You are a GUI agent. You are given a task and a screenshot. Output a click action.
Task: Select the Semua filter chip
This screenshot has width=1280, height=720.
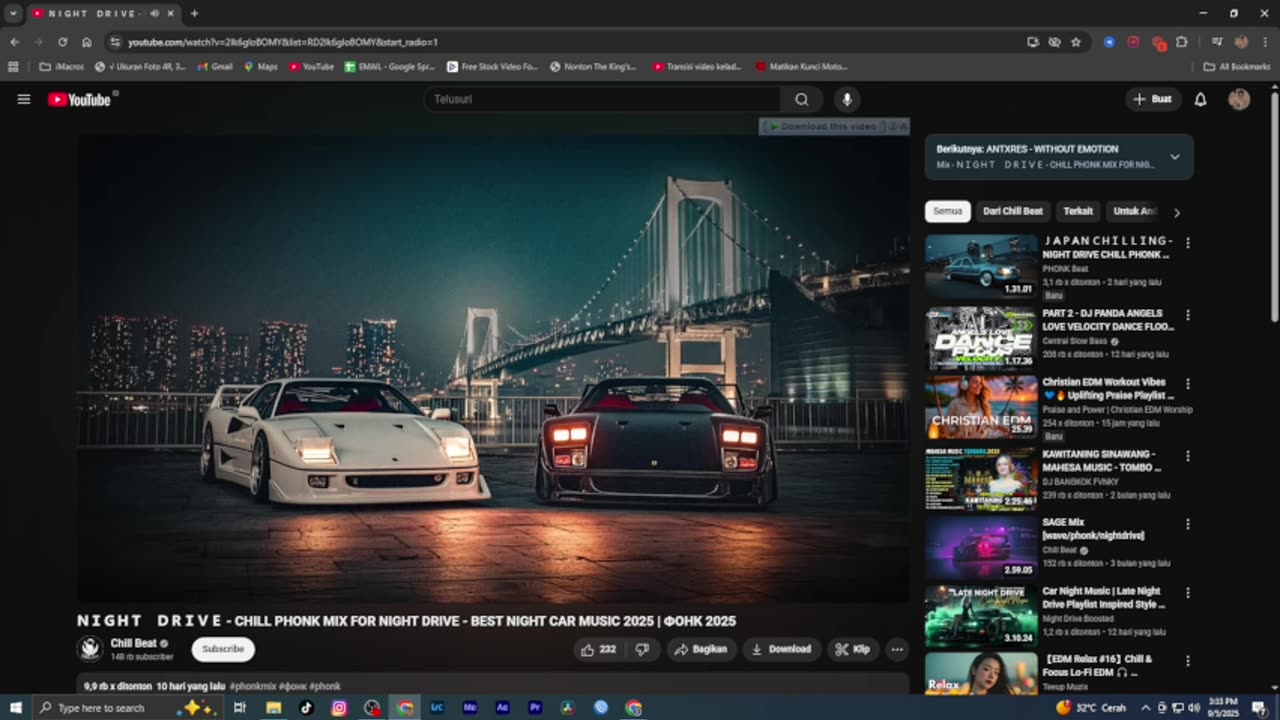pyautogui.click(x=947, y=211)
